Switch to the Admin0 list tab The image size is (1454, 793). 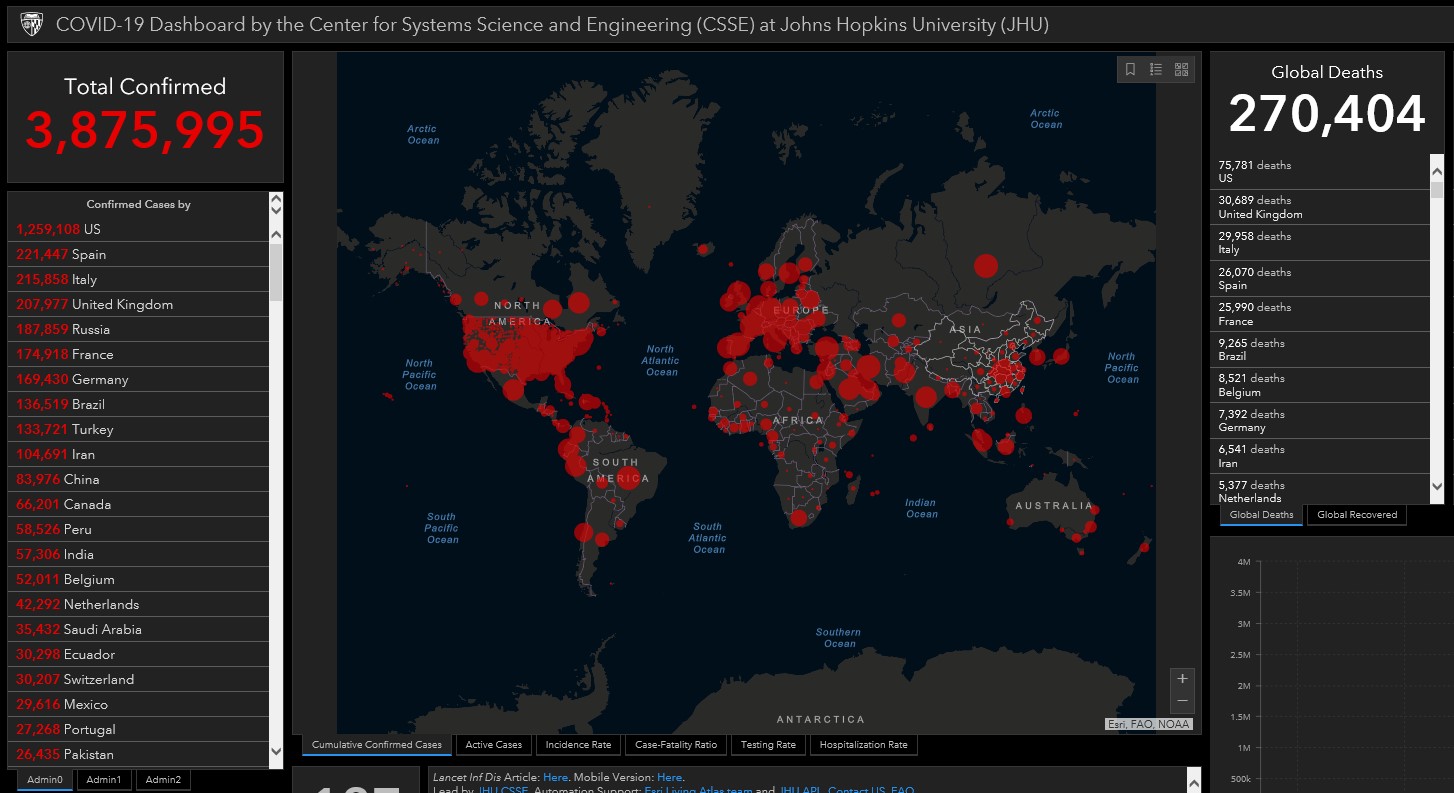[x=45, y=780]
